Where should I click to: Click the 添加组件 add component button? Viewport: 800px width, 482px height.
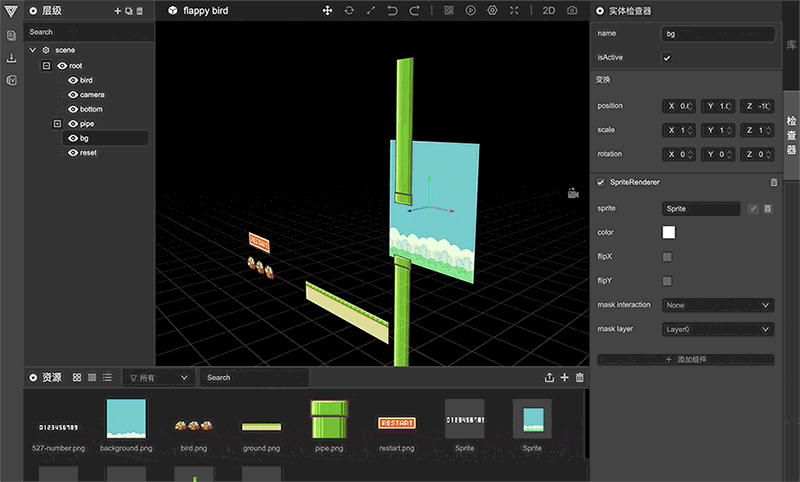(x=686, y=360)
